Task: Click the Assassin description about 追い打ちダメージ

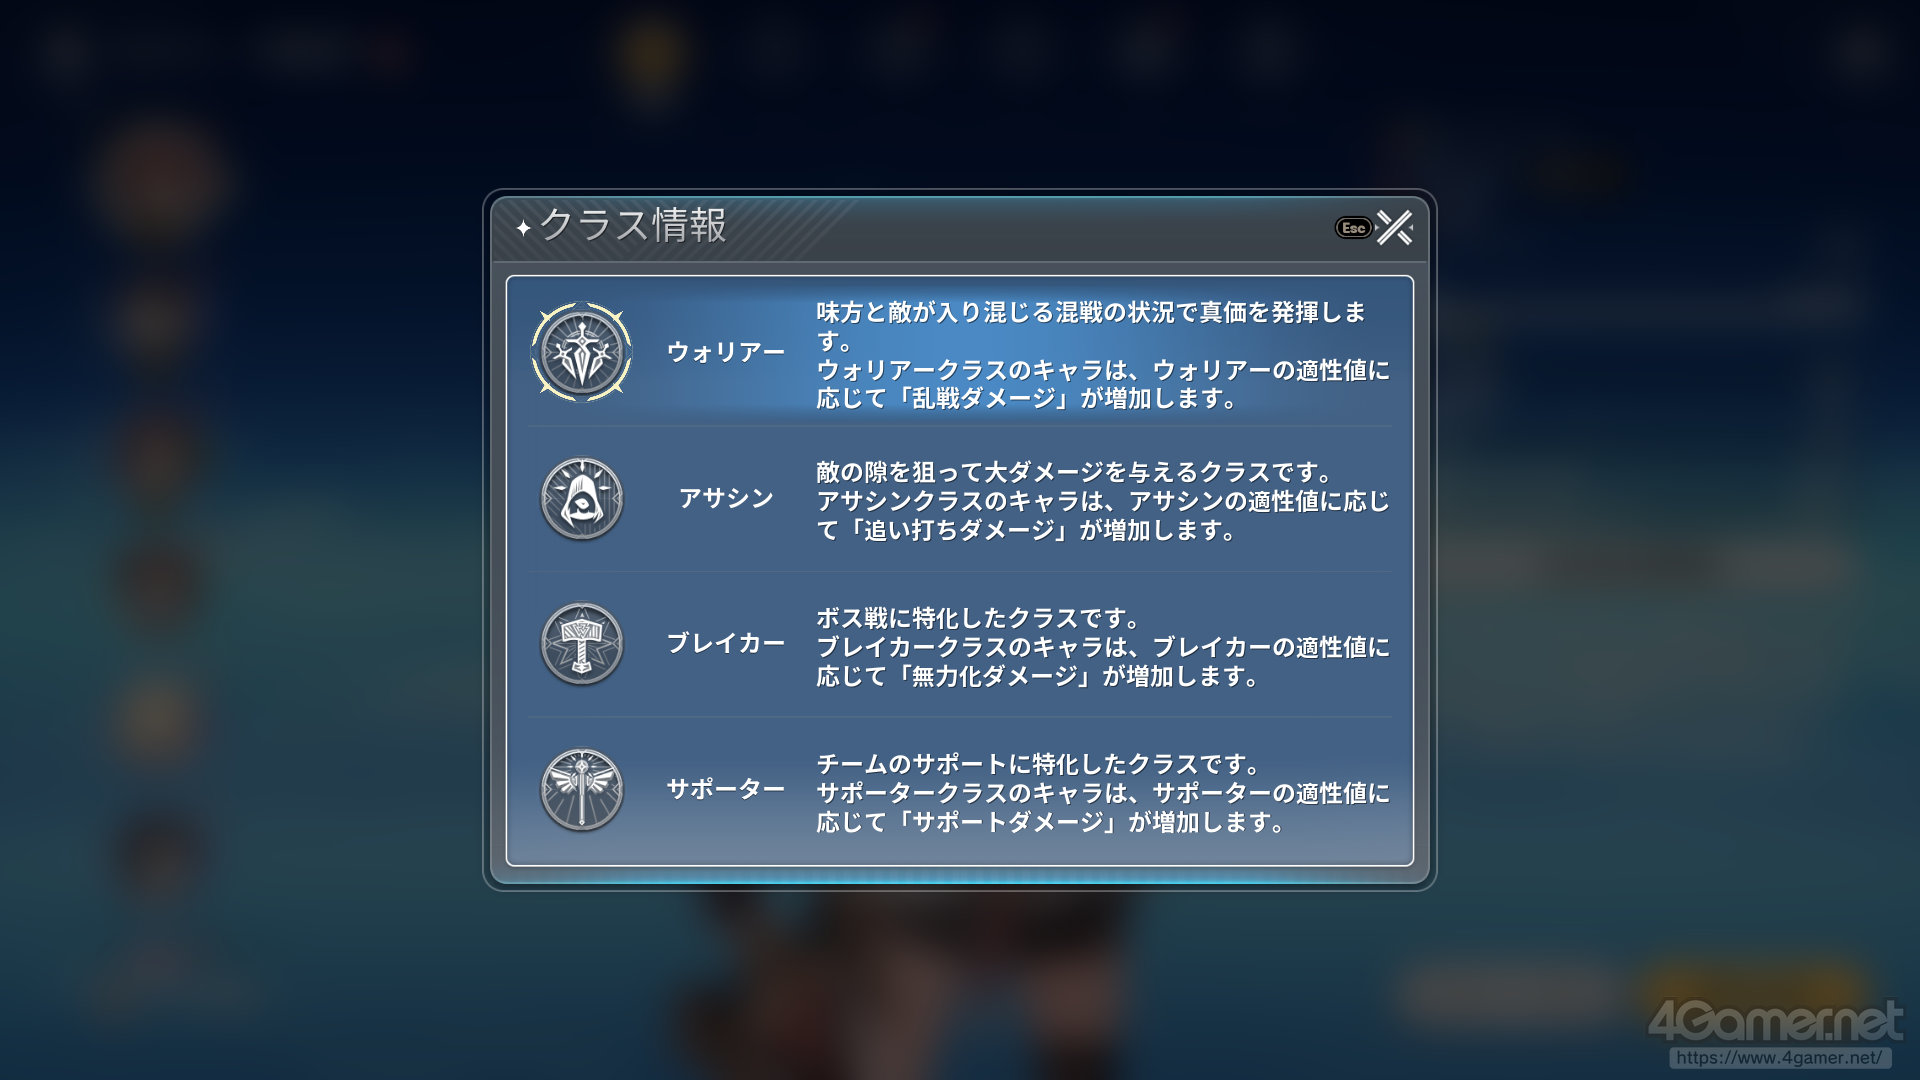Action: (1103, 501)
